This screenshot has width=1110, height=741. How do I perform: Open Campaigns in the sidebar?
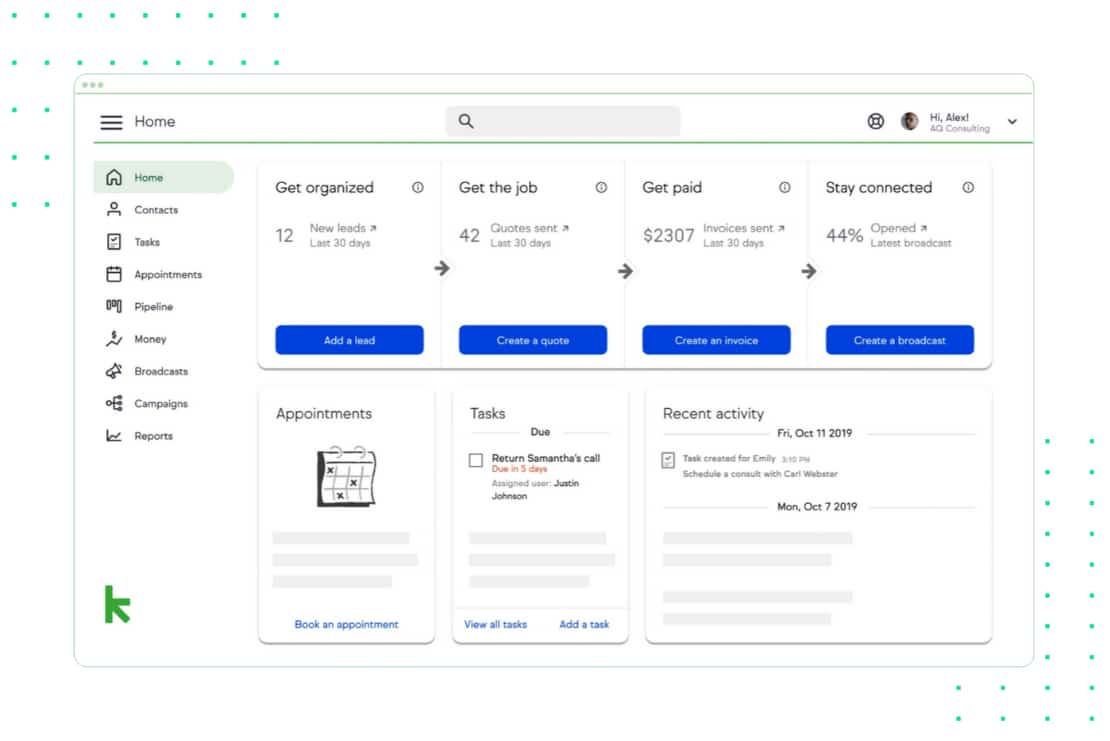tap(160, 404)
